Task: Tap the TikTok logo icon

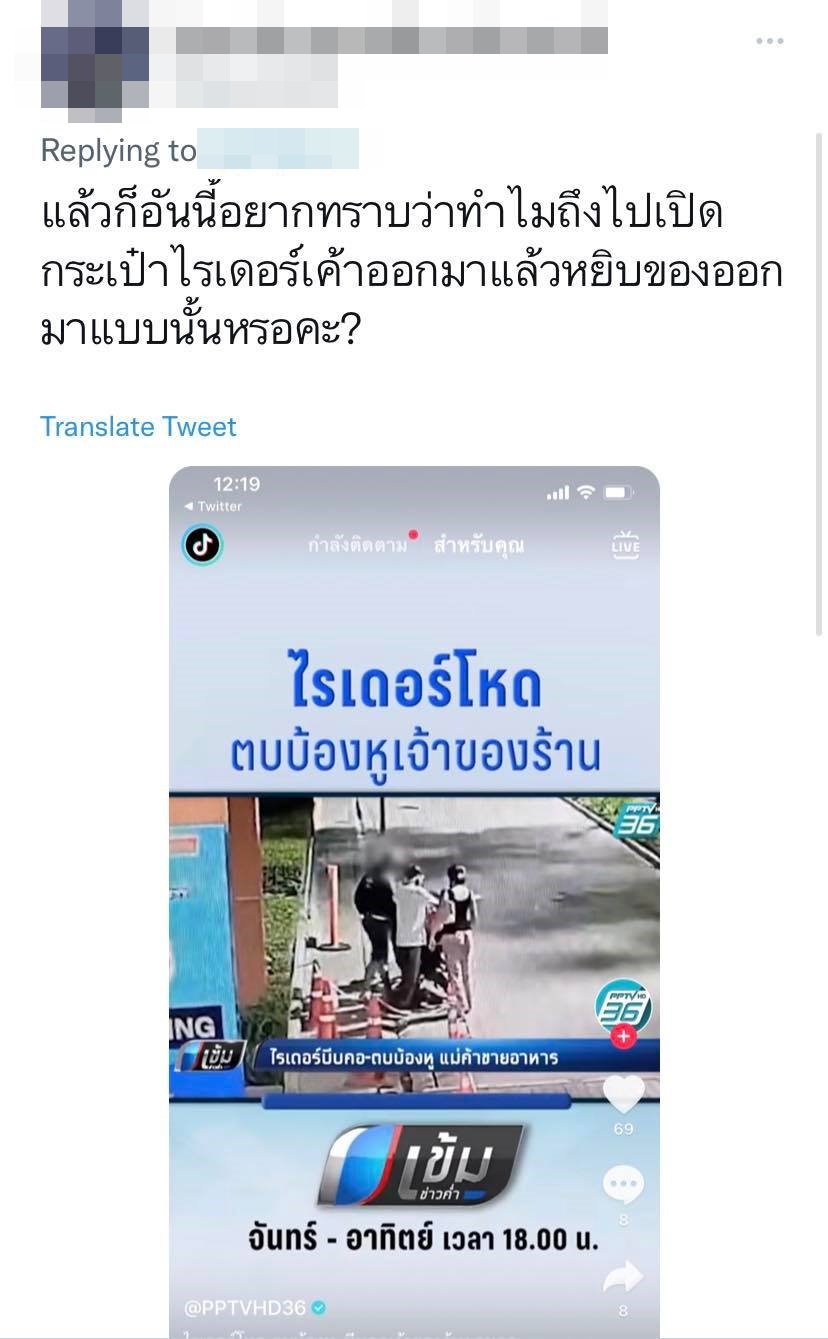Action: 201,546
